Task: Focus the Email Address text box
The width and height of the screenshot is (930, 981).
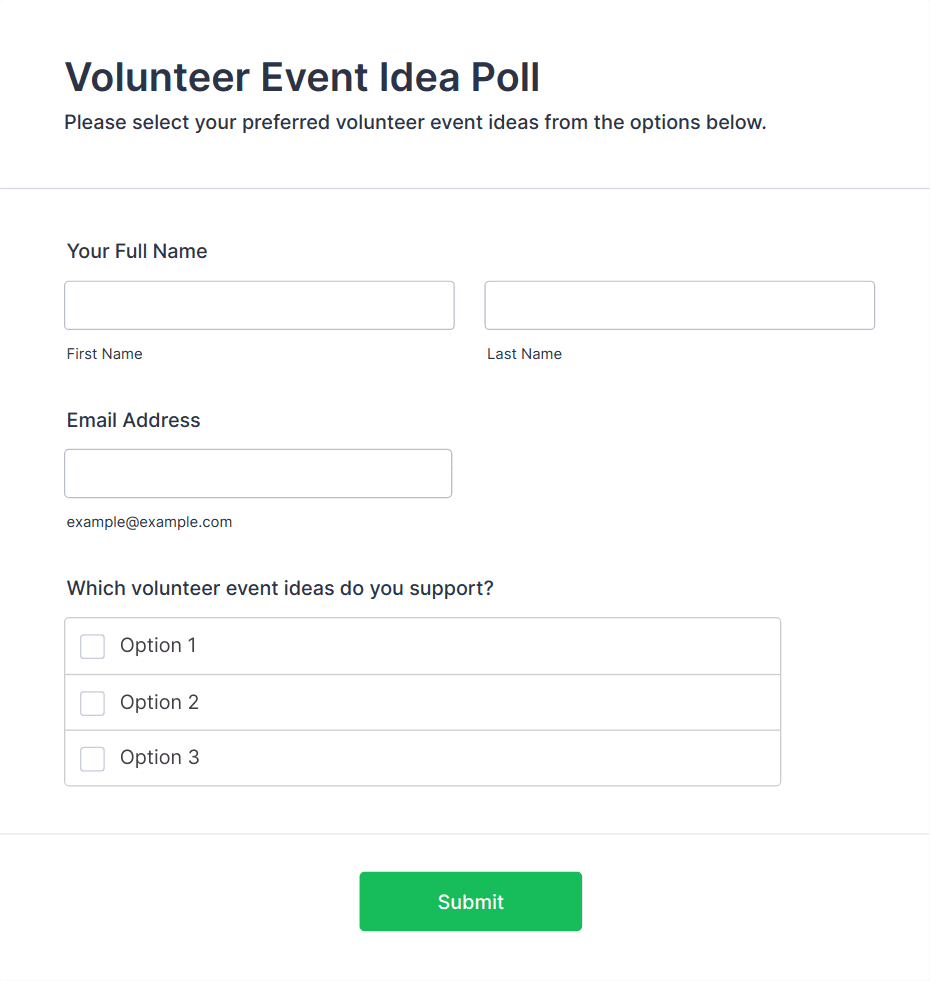Action: click(258, 473)
